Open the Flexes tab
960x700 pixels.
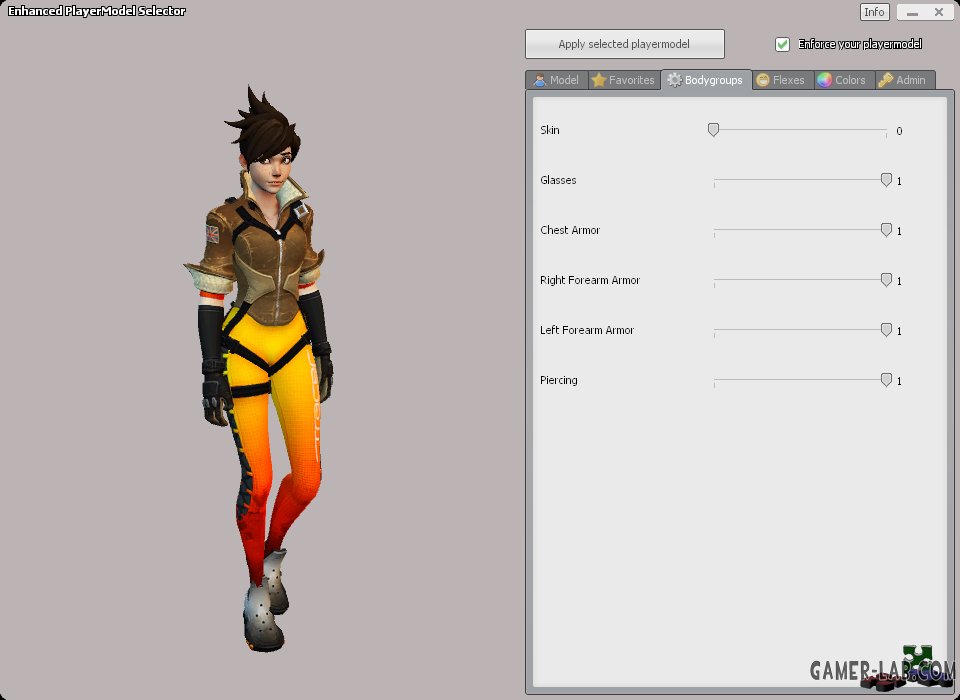tap(782, 80)
